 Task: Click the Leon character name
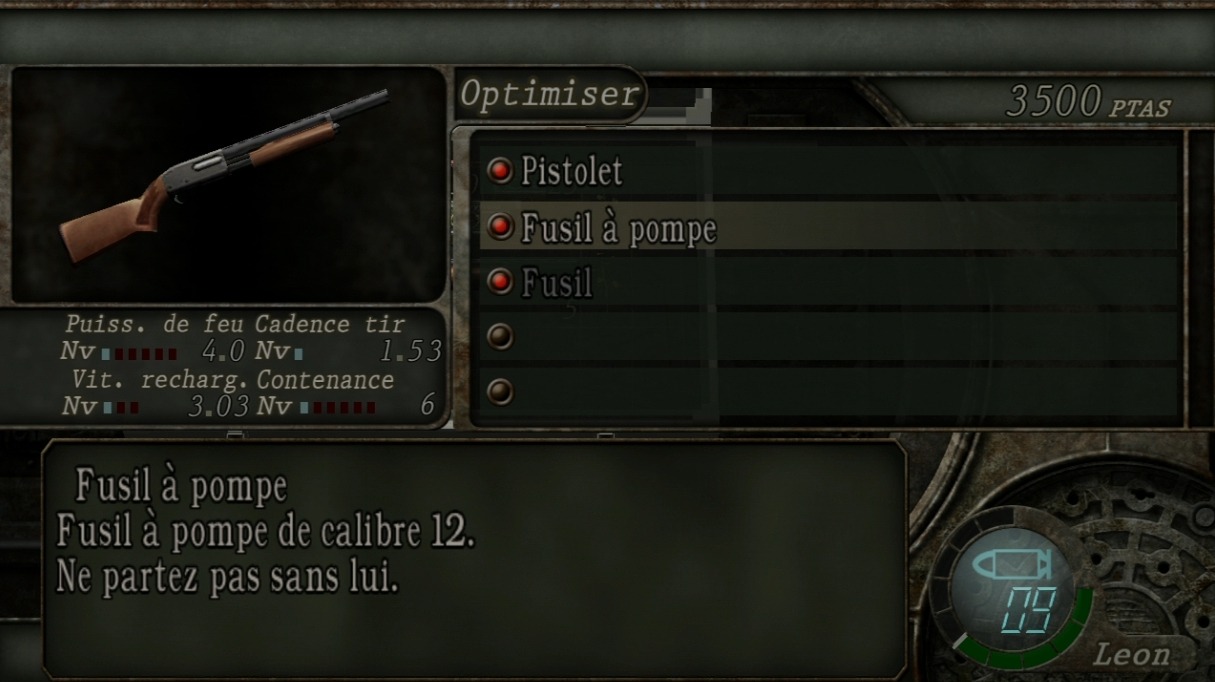pos(1130,655)
